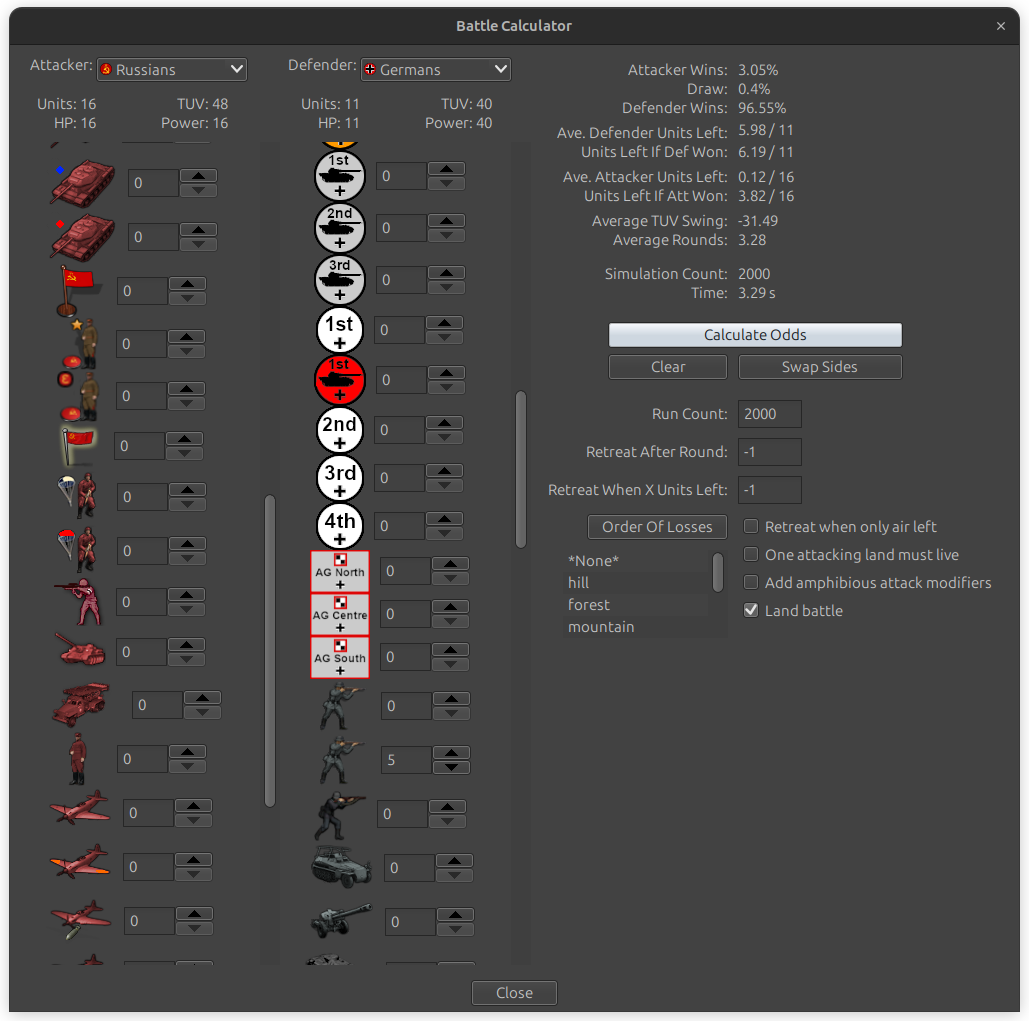The image size is (1029, 1021).
Task: Click the German 1st tank unit icon
Action: click(x=339, y=176)
